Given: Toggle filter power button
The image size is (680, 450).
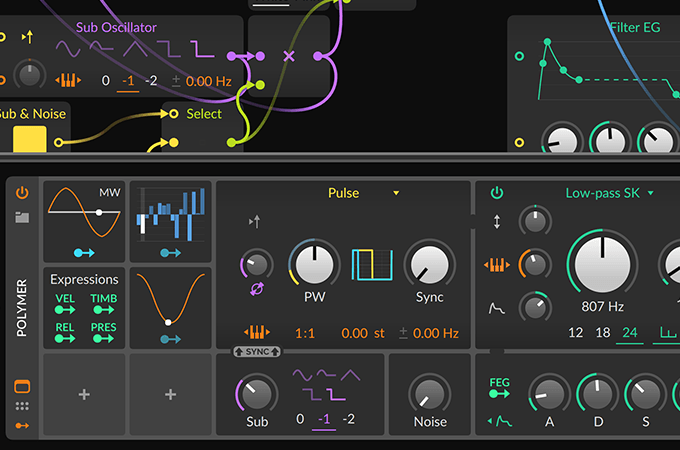Looking at the screenshot, I should point(497,192).
